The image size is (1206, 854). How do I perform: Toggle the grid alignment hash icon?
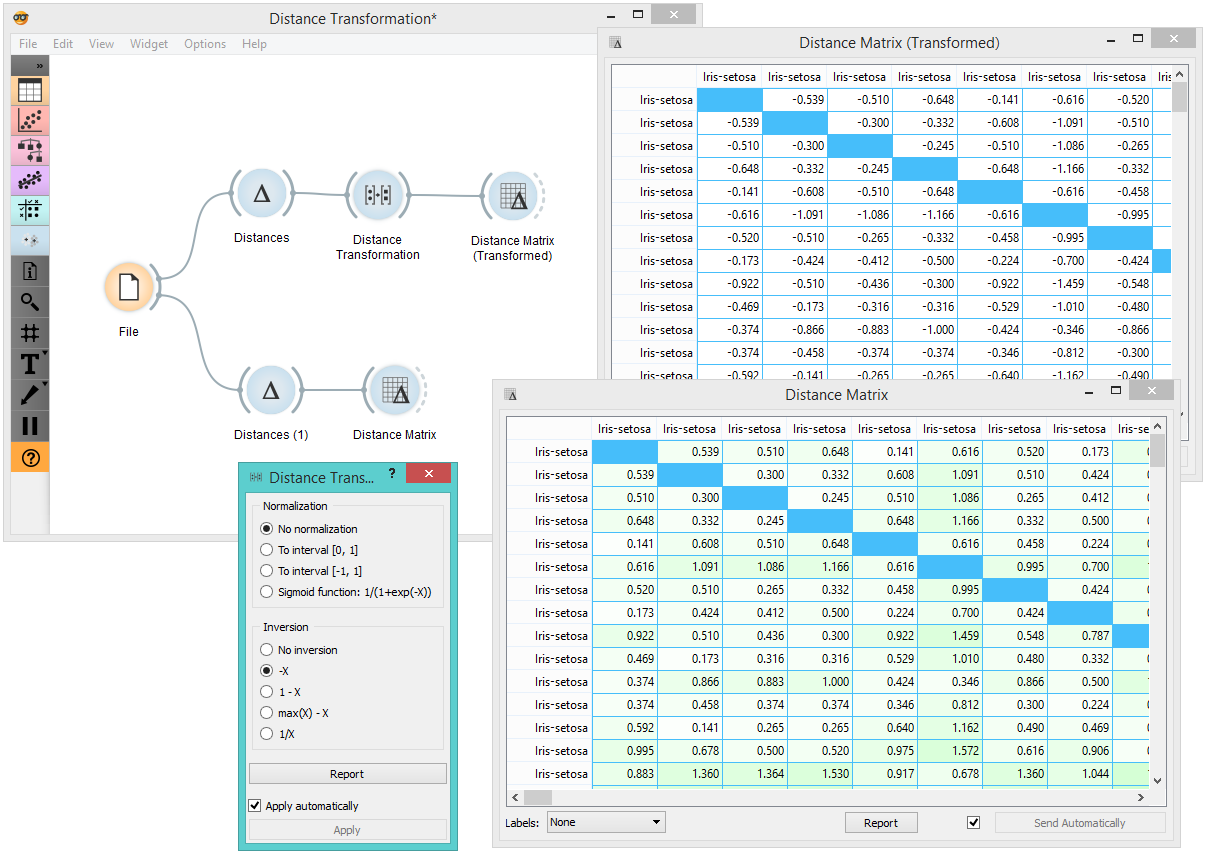point(29,332)
